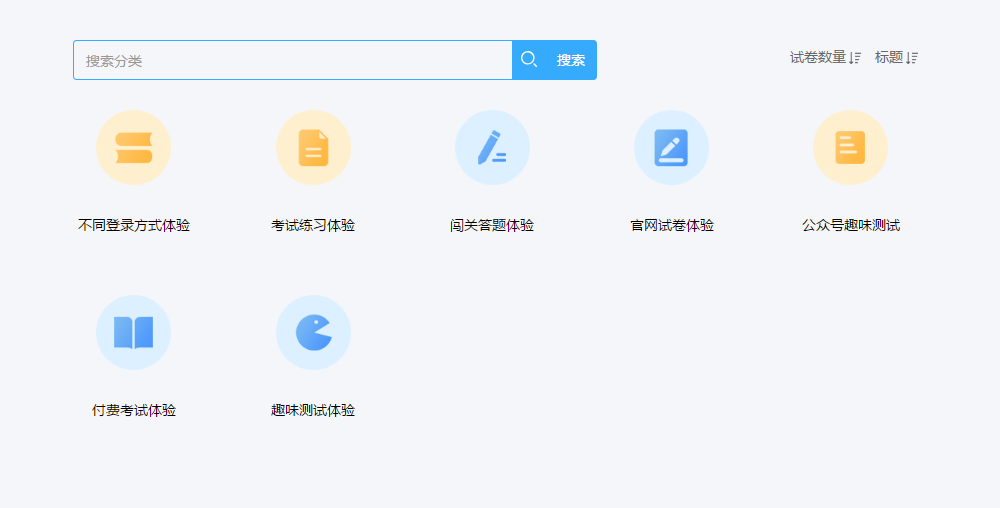Screen dimensions: 1000x508
Task: Select the 付费考试体验 label
Action: click(x=134, y=410)
